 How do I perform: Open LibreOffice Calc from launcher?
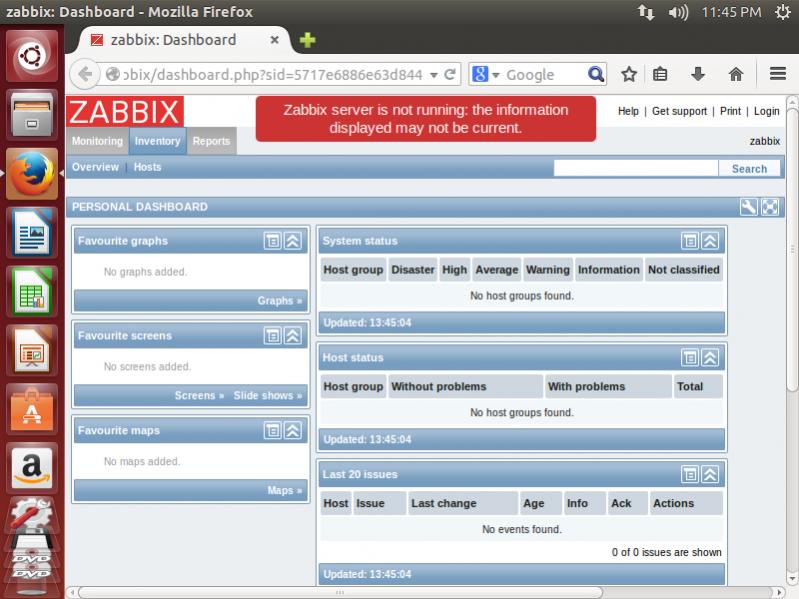click(32, 291)
